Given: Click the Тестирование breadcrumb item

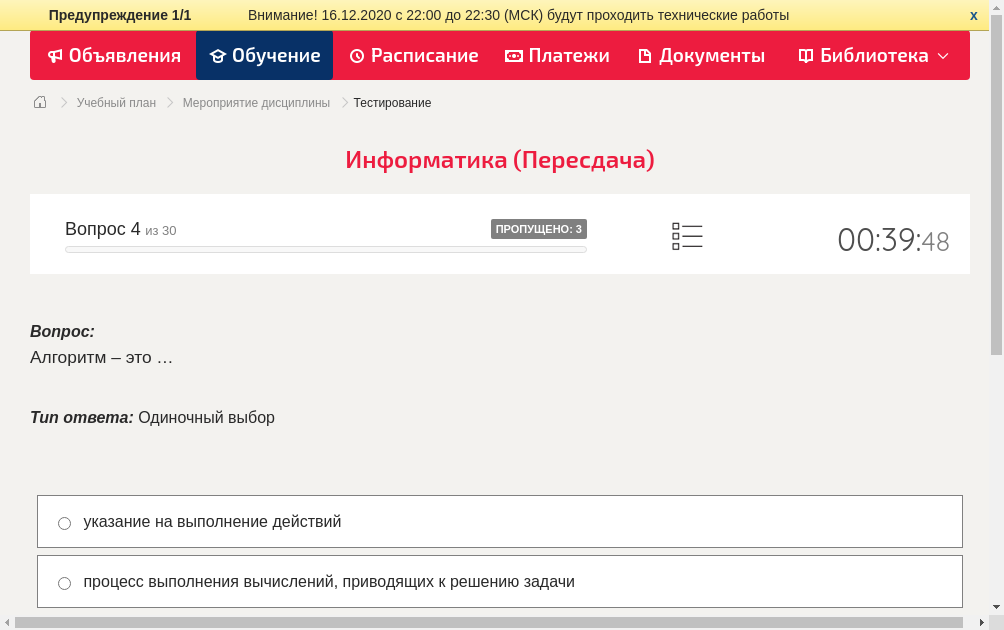Looking at the screenshot, I should [391, 102].
